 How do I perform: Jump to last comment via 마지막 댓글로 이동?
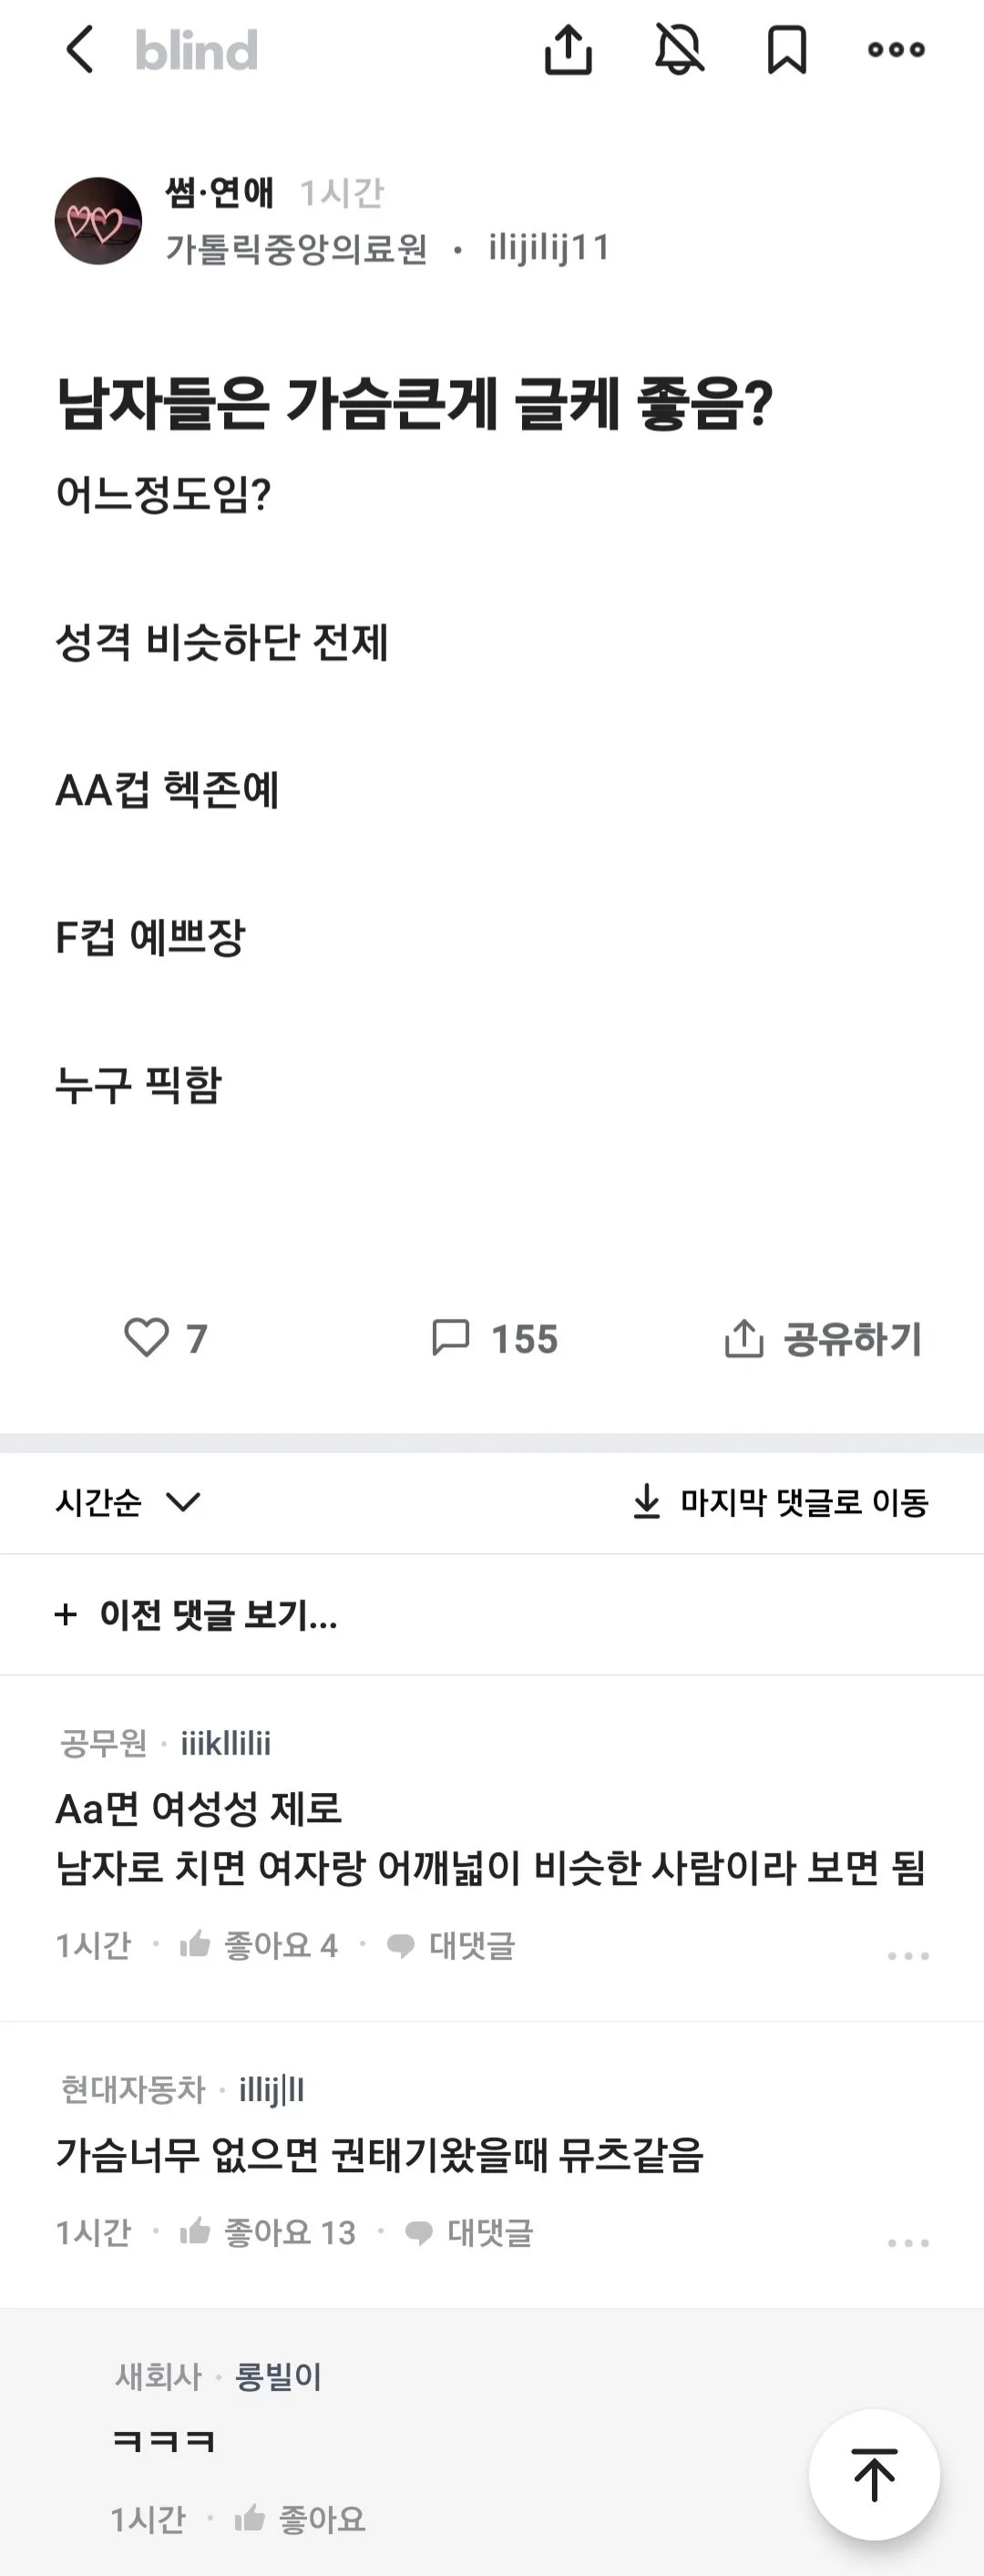pos(781,1502)
